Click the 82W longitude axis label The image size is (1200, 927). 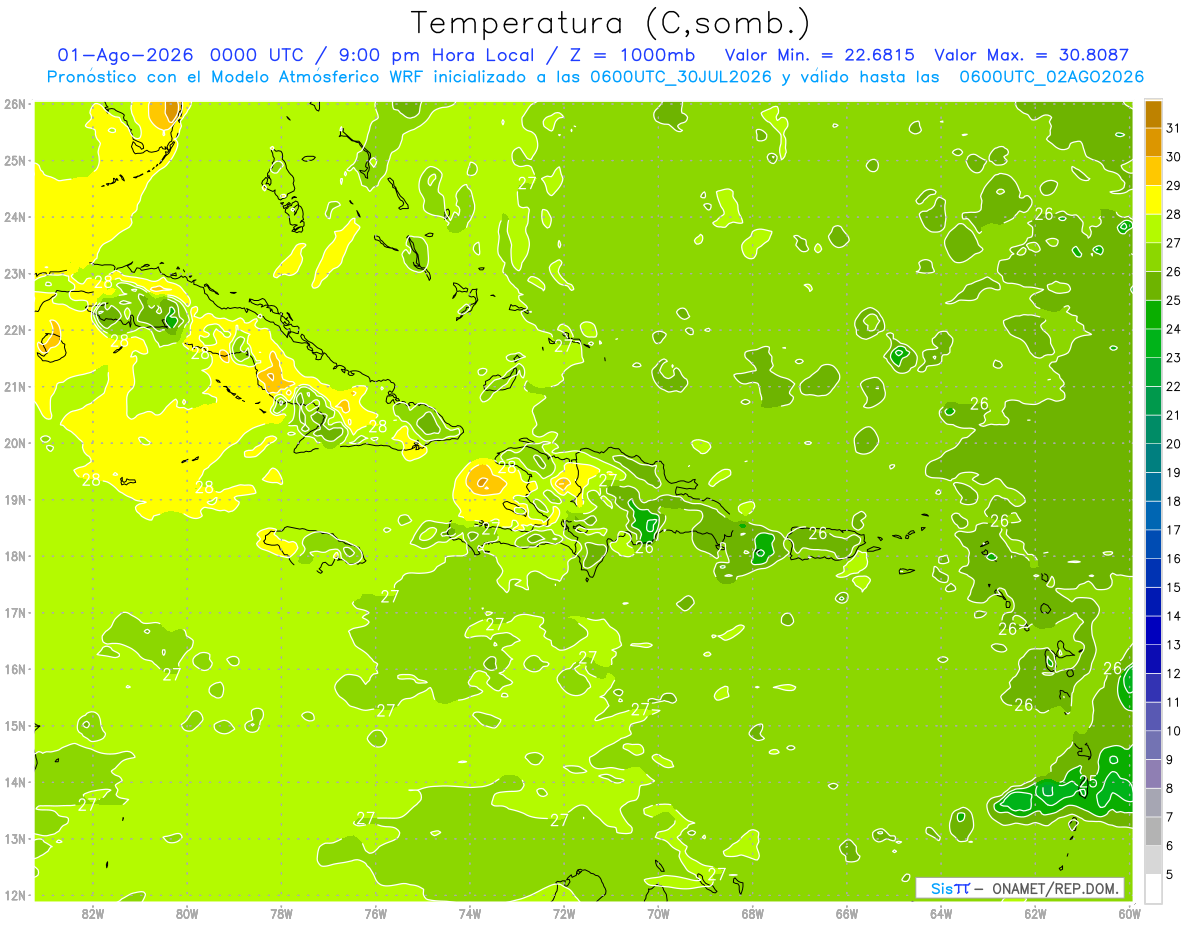click(93, 913)
